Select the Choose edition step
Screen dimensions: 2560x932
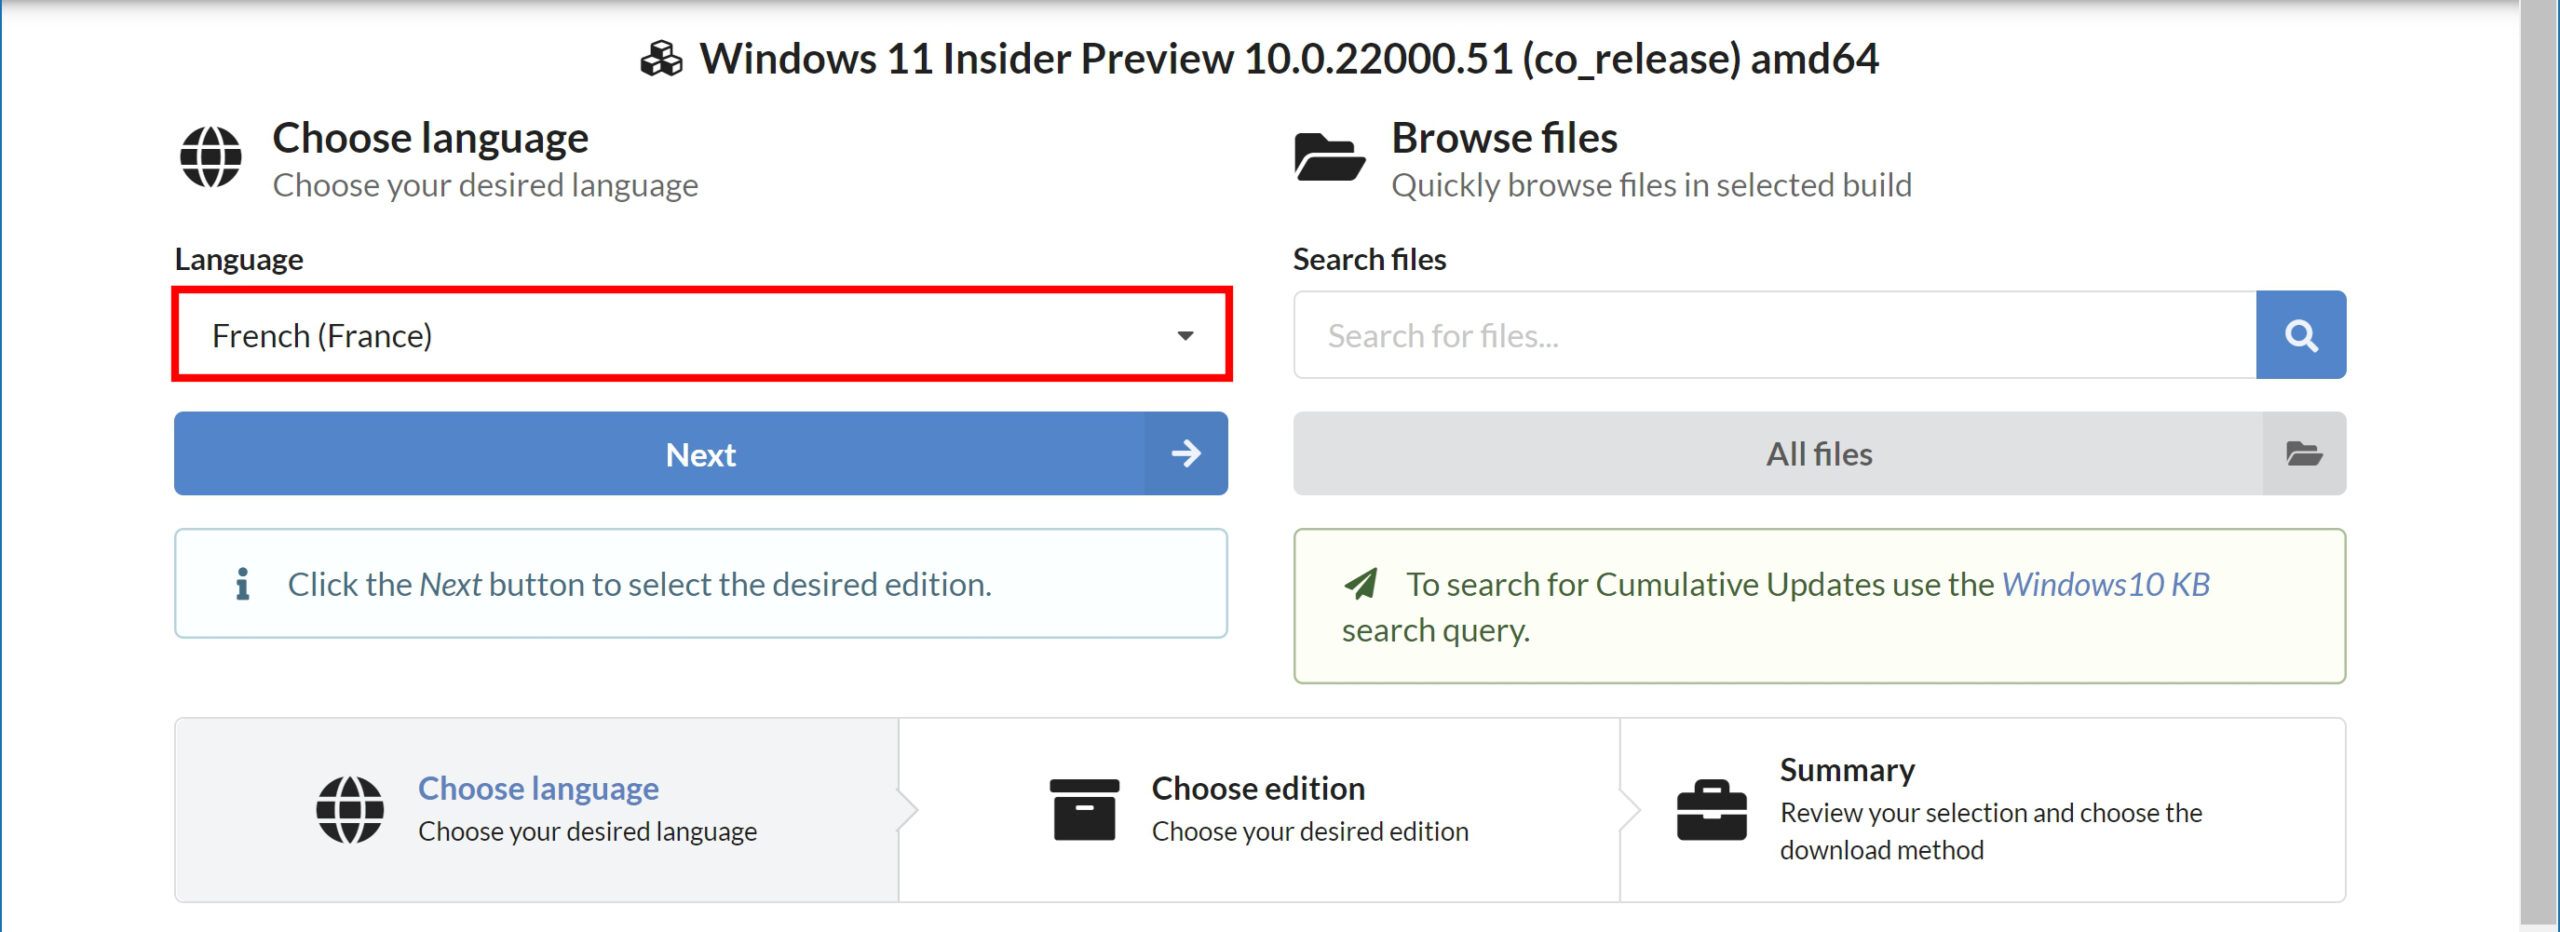pyautogui.click(x=1259, y=810)
